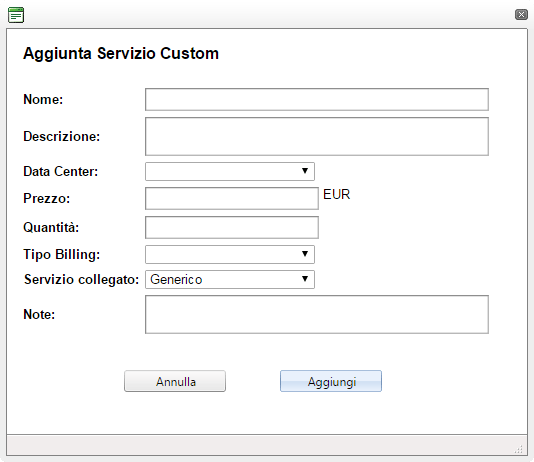Click the green window icon in title bar
The image size is (534, 462).
16,15
